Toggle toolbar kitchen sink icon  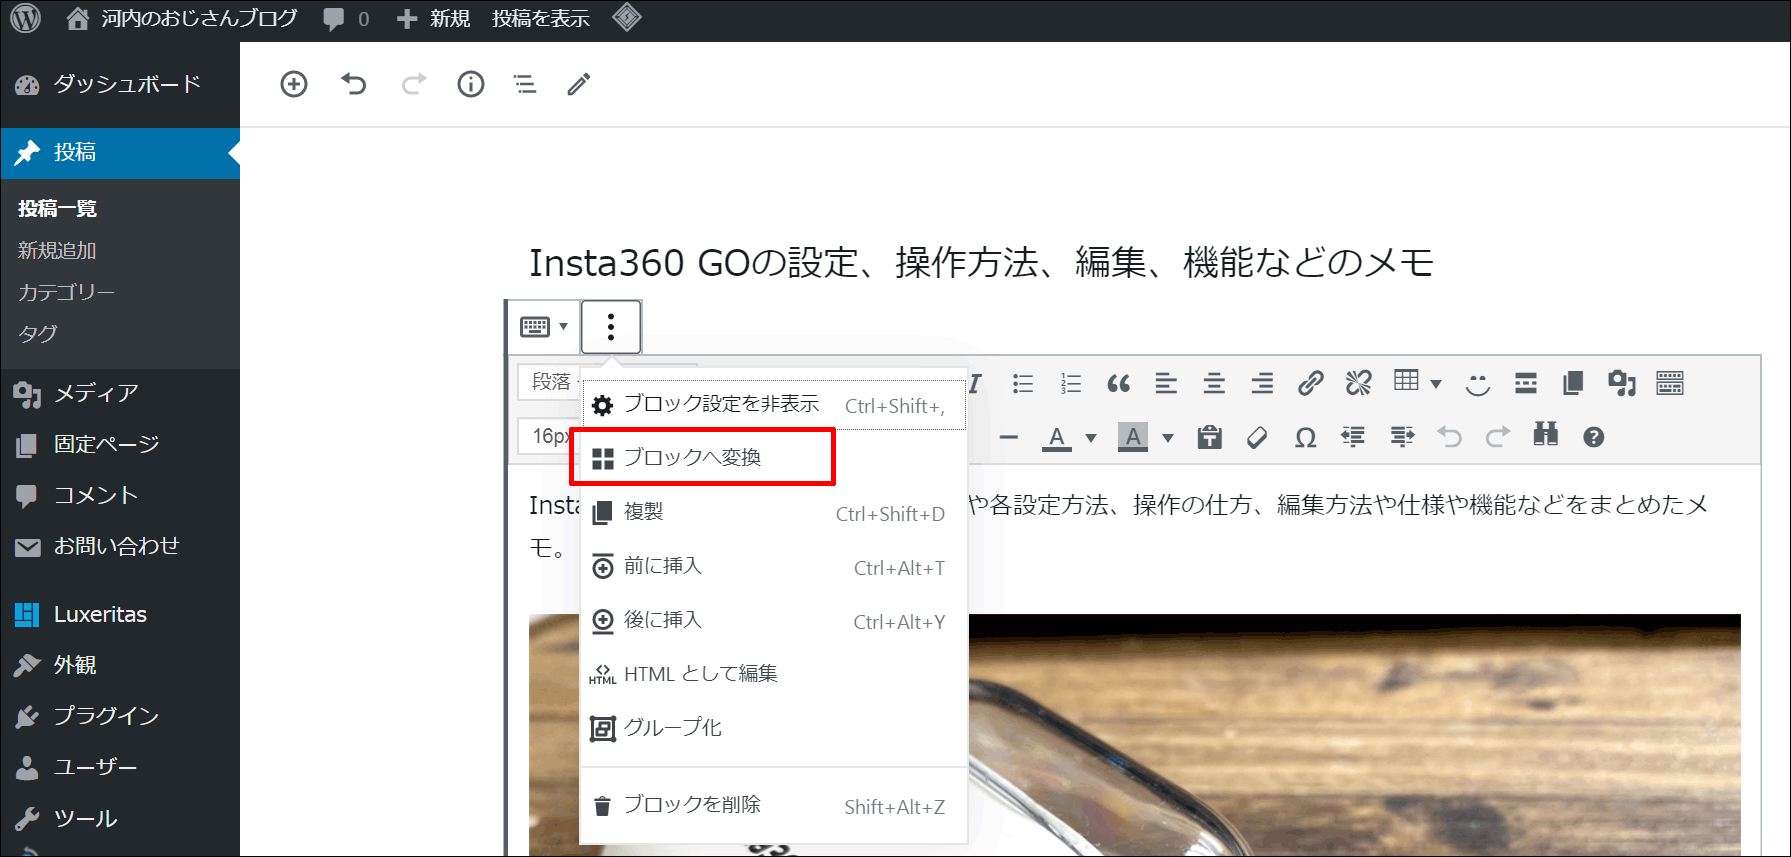click(x=1670, y=383)
